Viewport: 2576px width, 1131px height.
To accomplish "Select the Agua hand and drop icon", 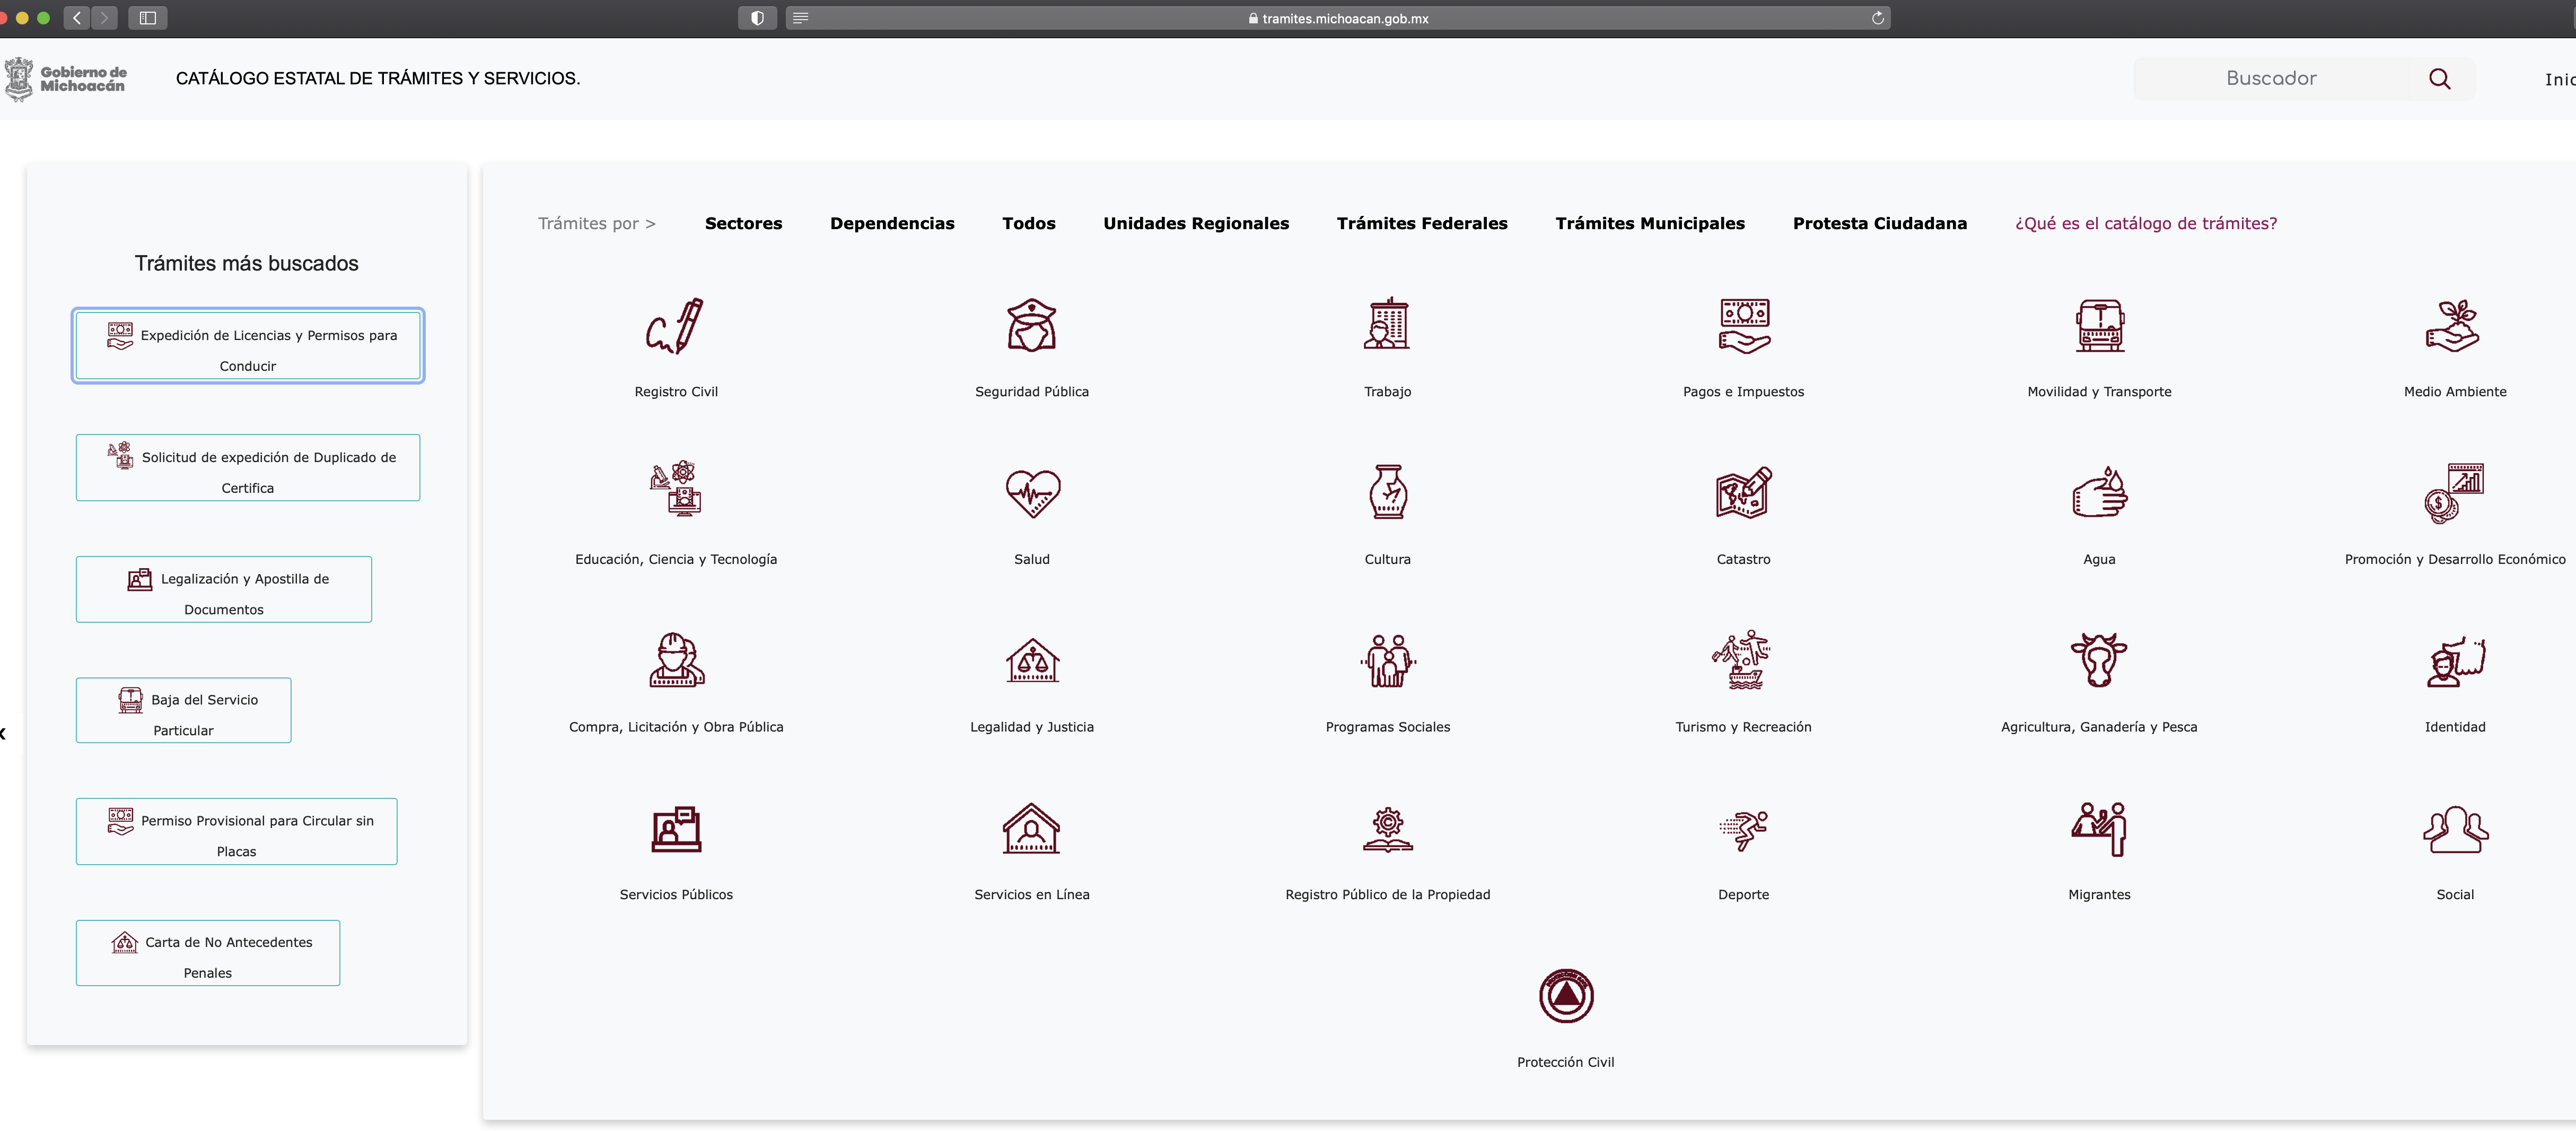I will click(2099, 492).
